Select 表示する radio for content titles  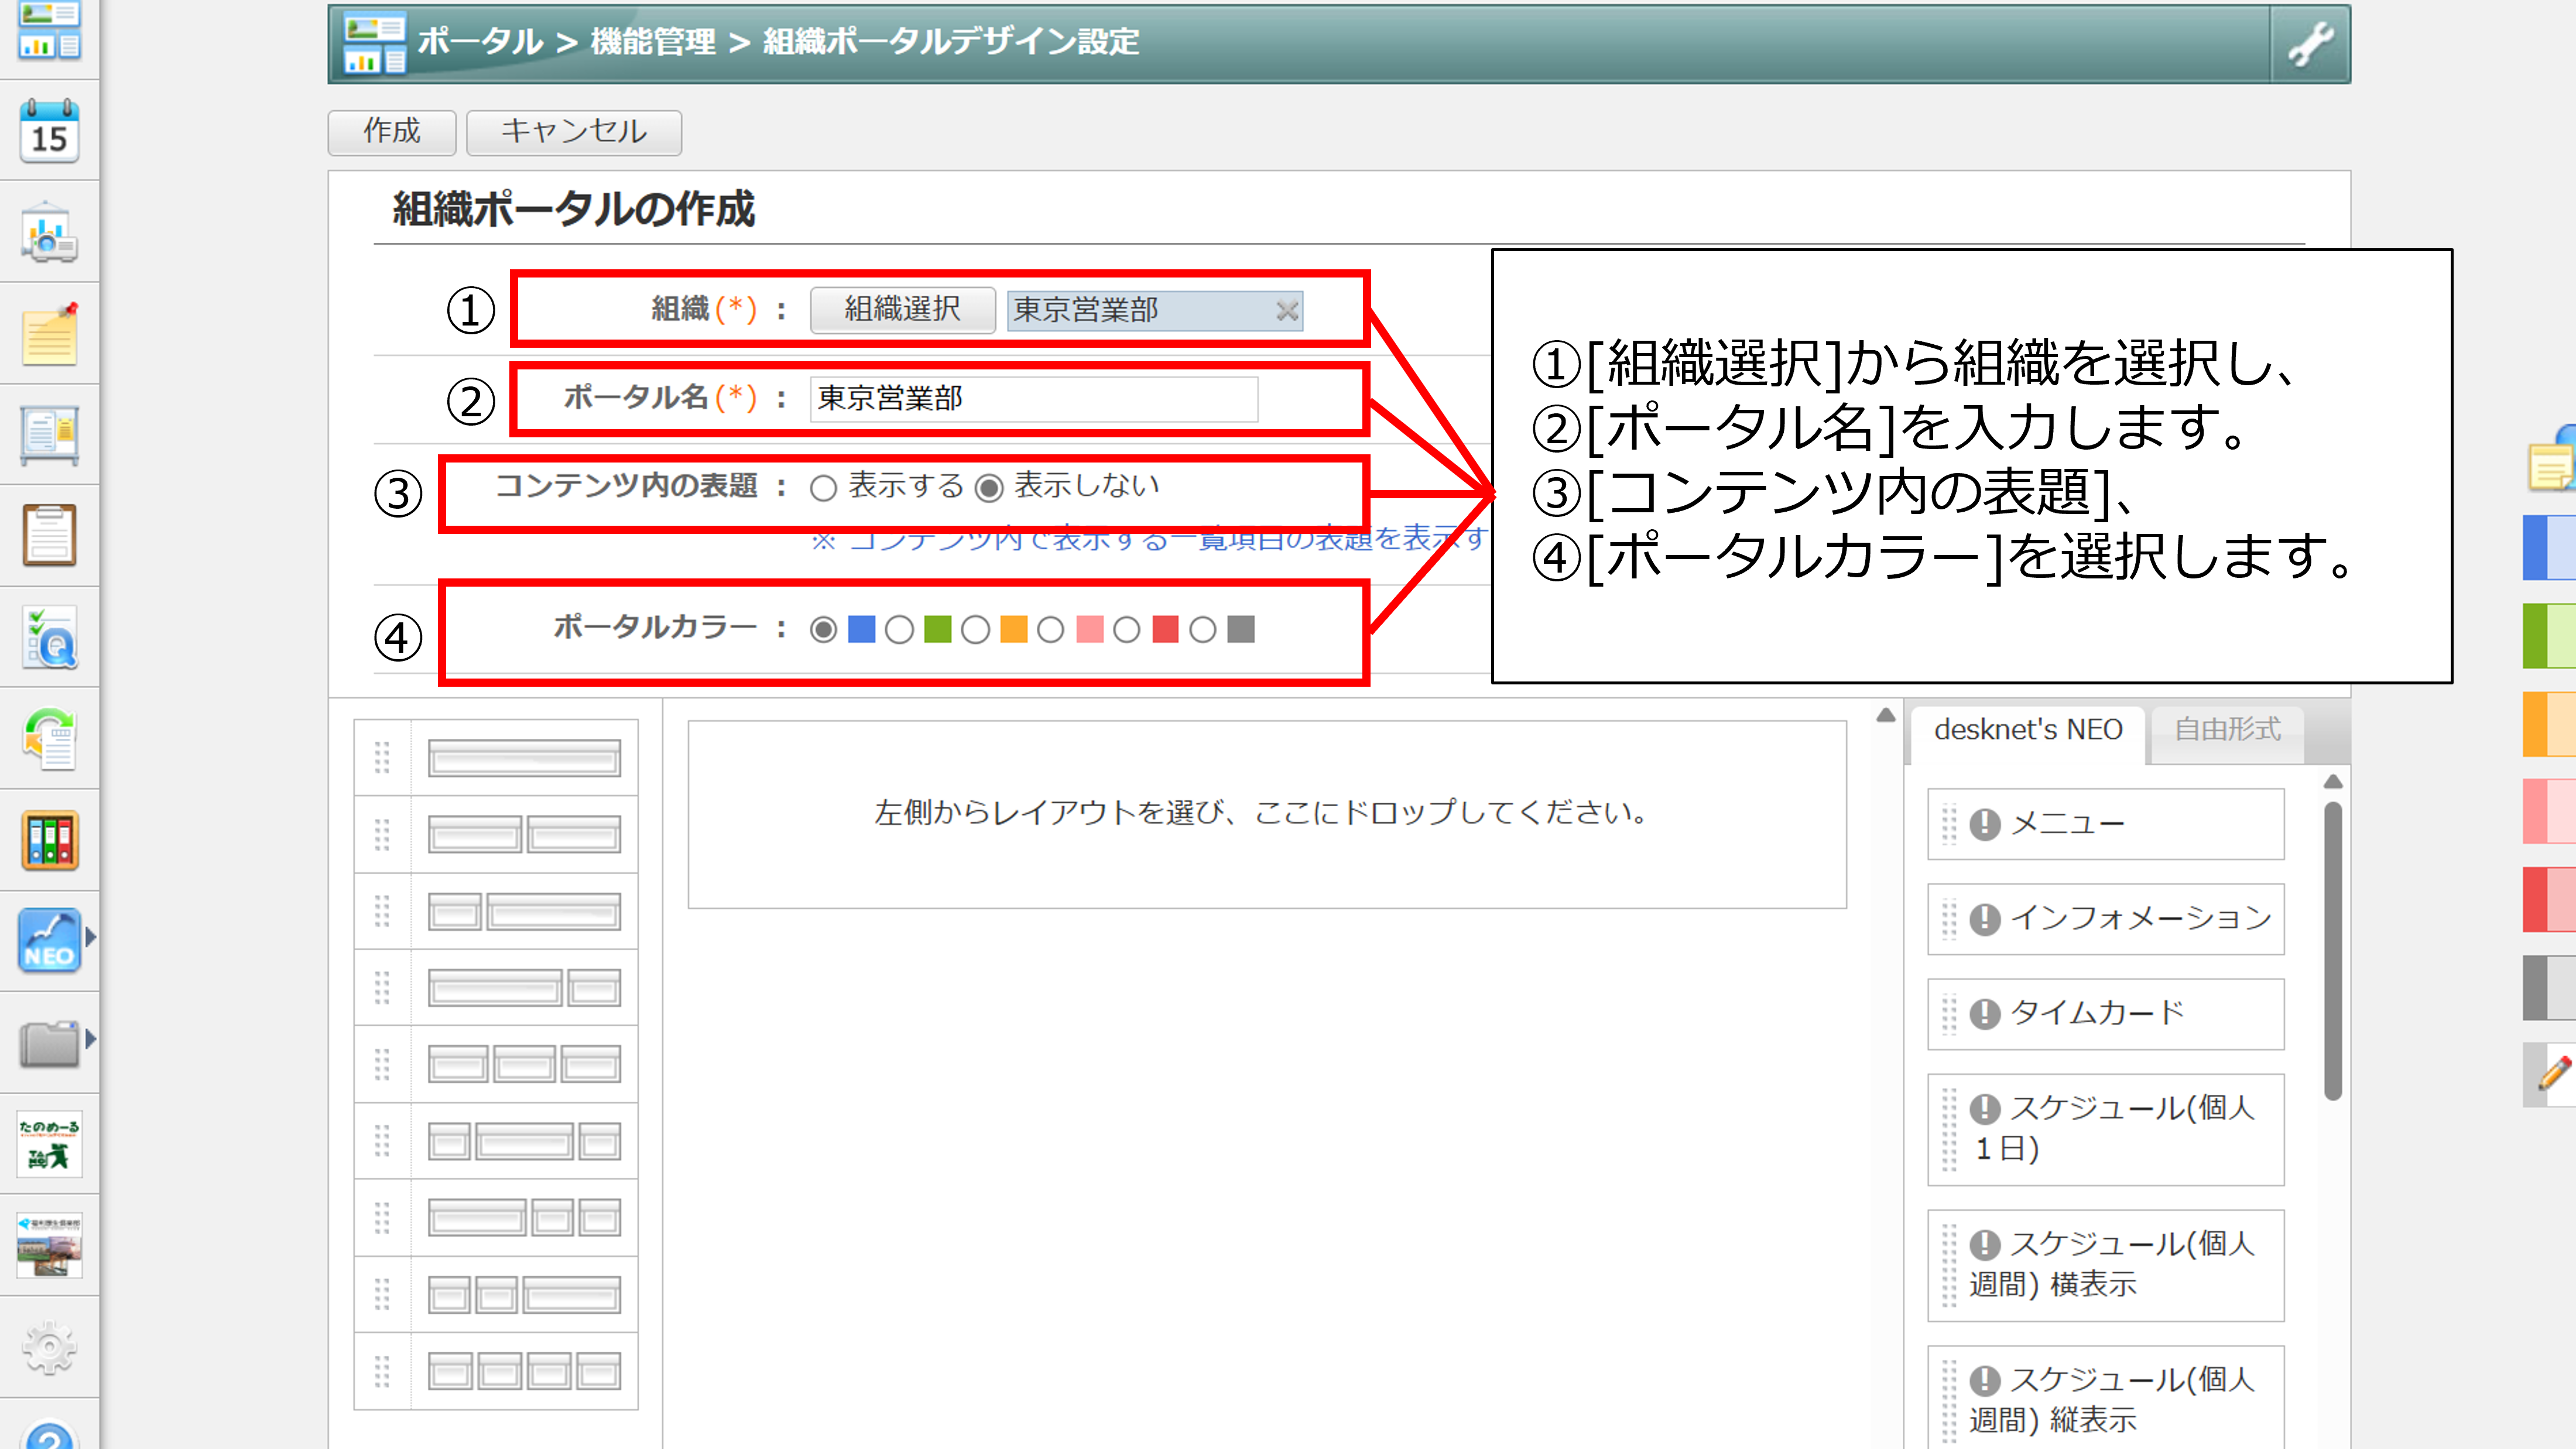tap(823, 488)
